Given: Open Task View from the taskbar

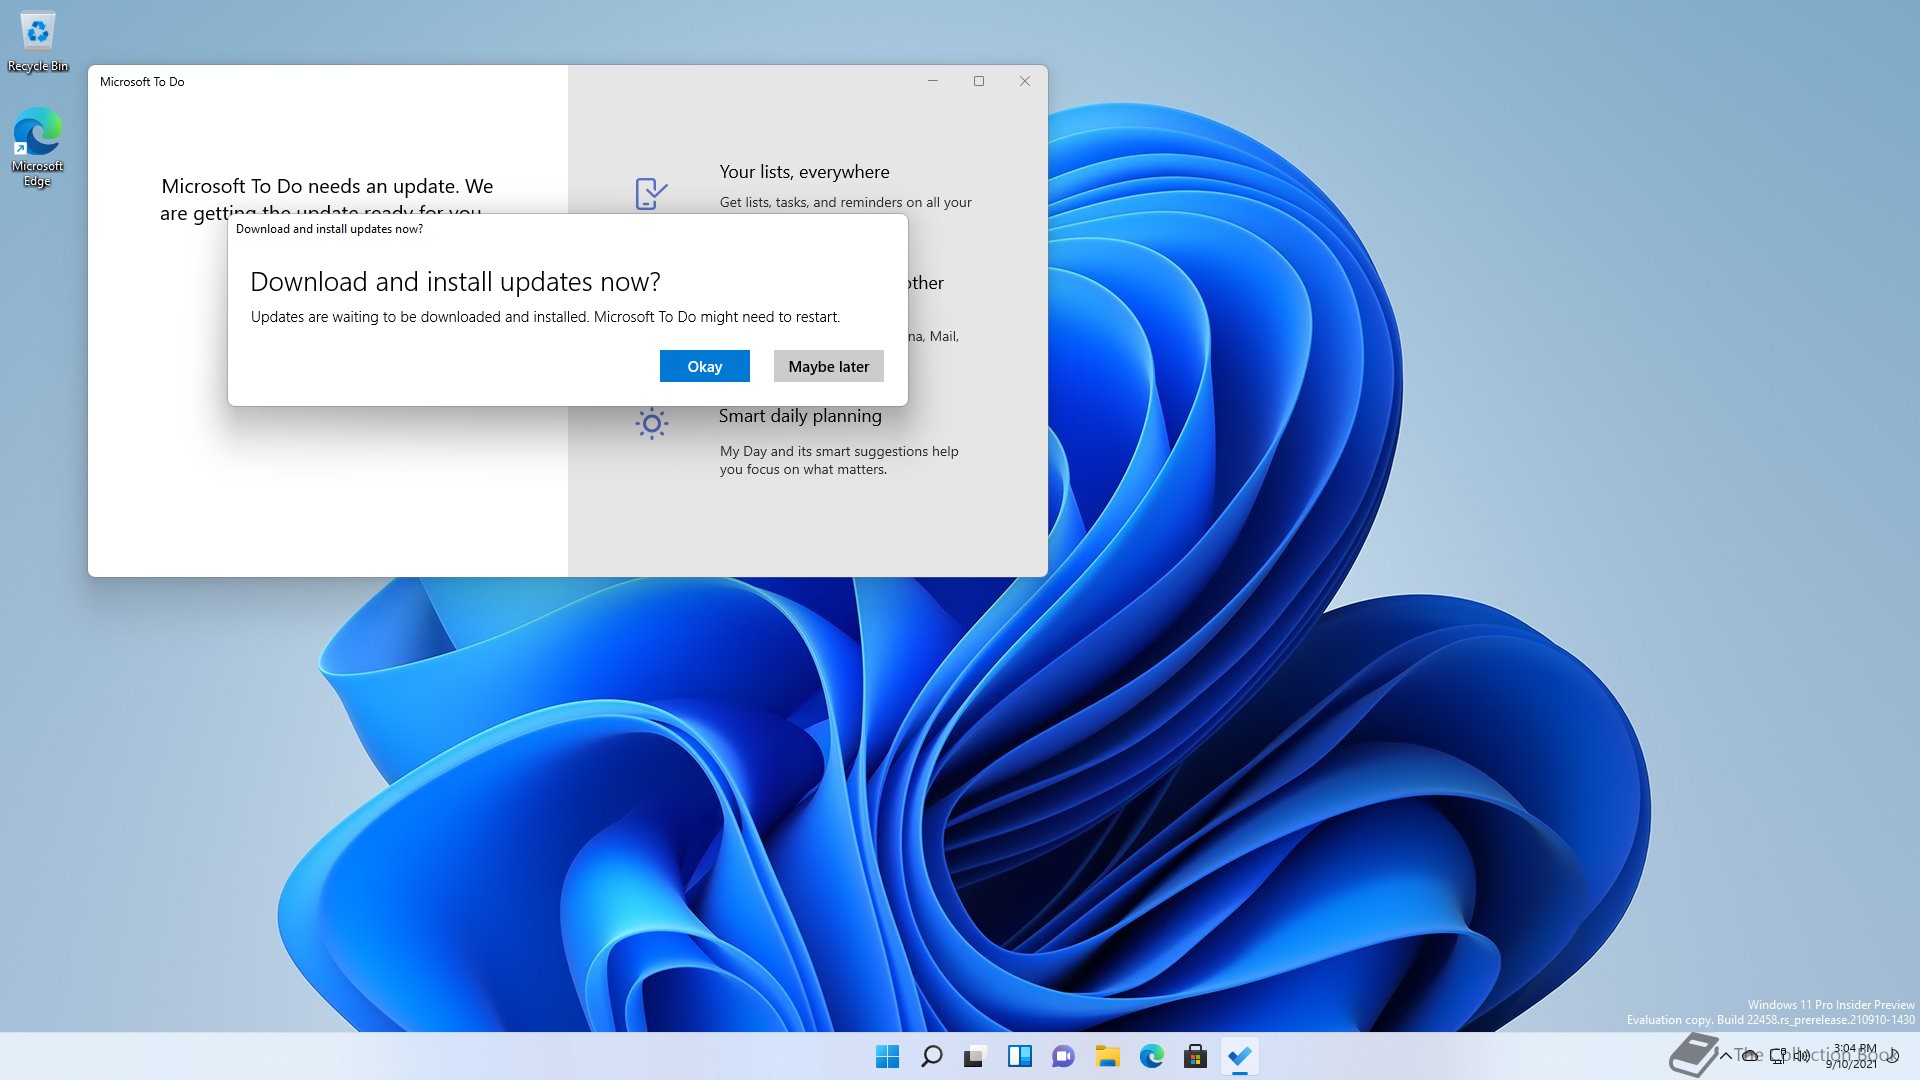Looking at the screenshot, I should click(975, 1056).
